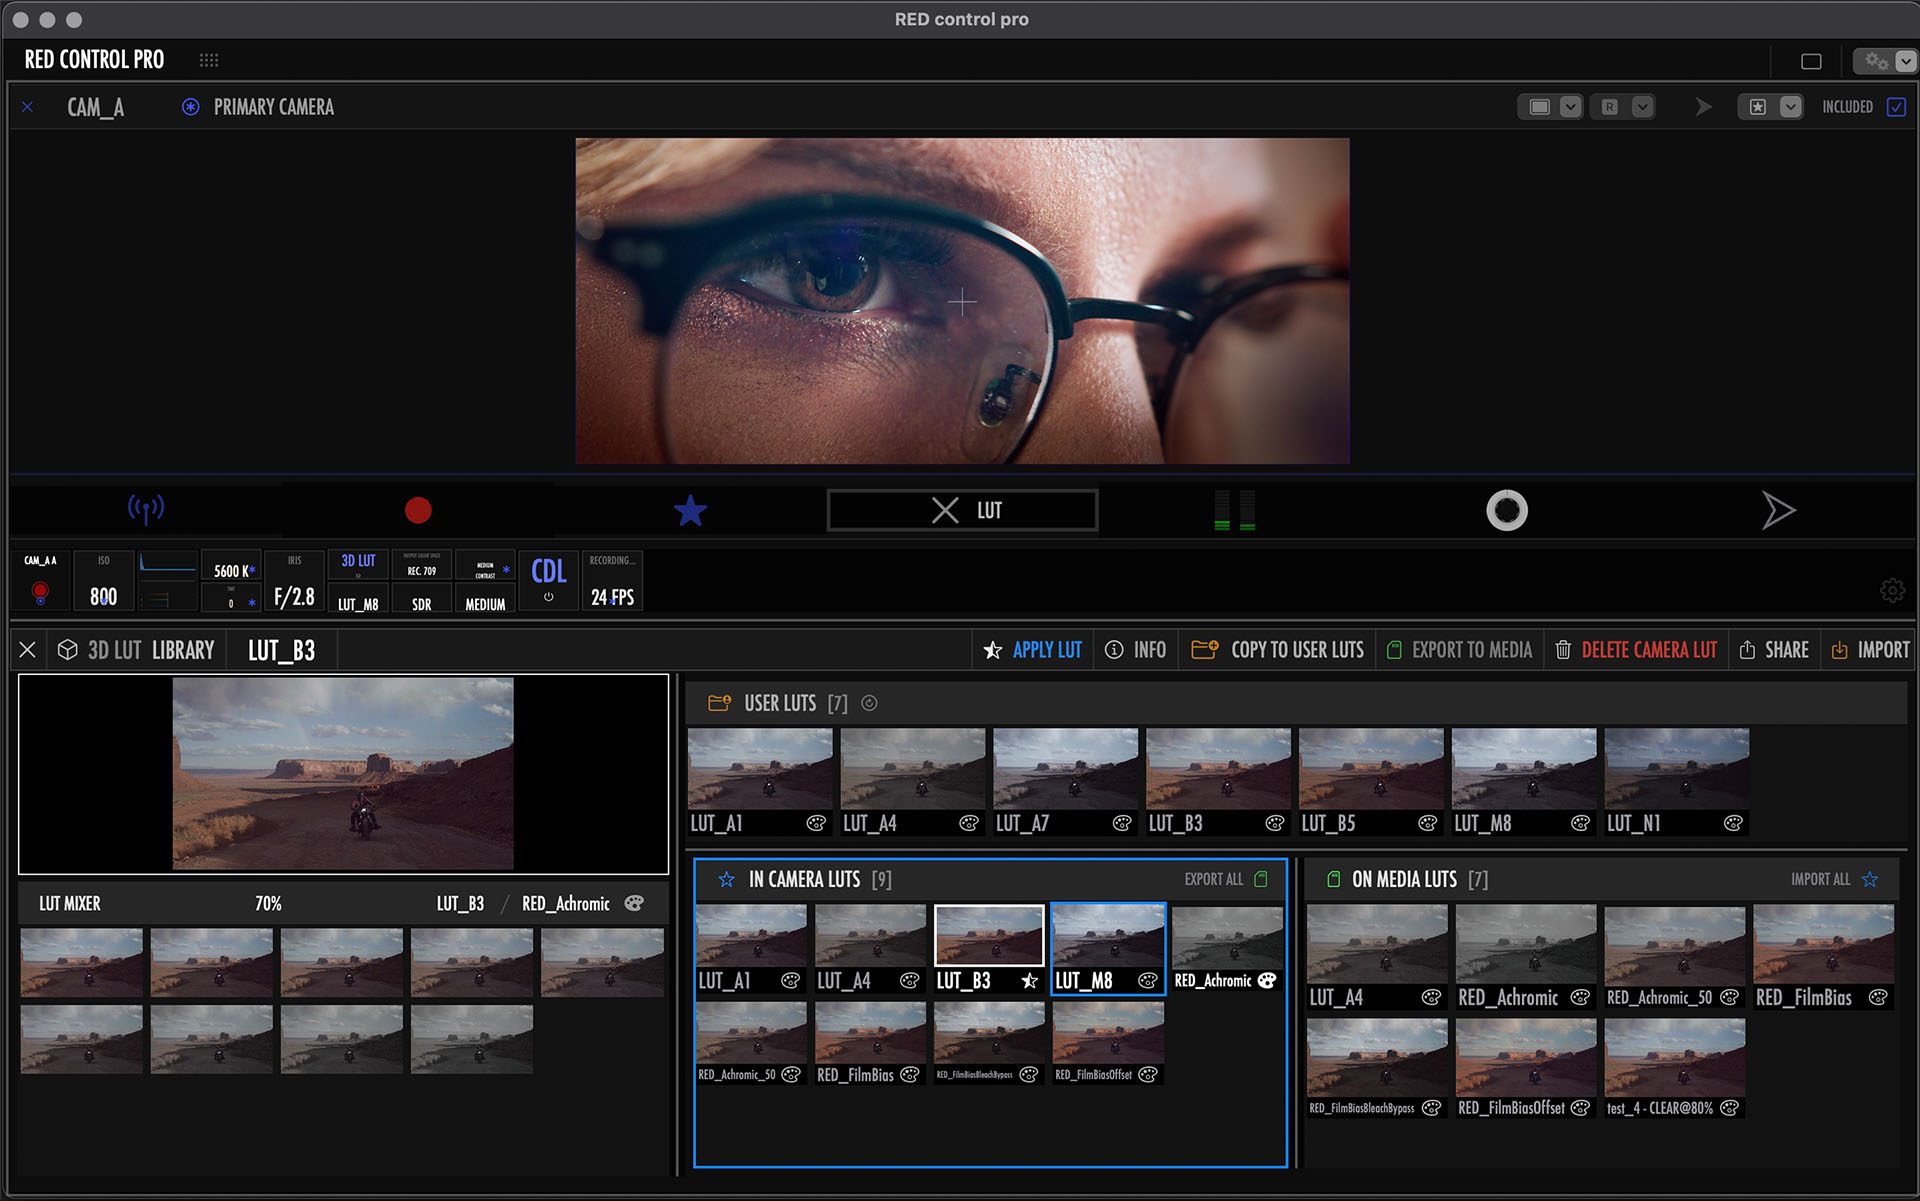Open the iris F/2.8 setting
This screenshot has height=1201, width=1920.
point(294,580)
